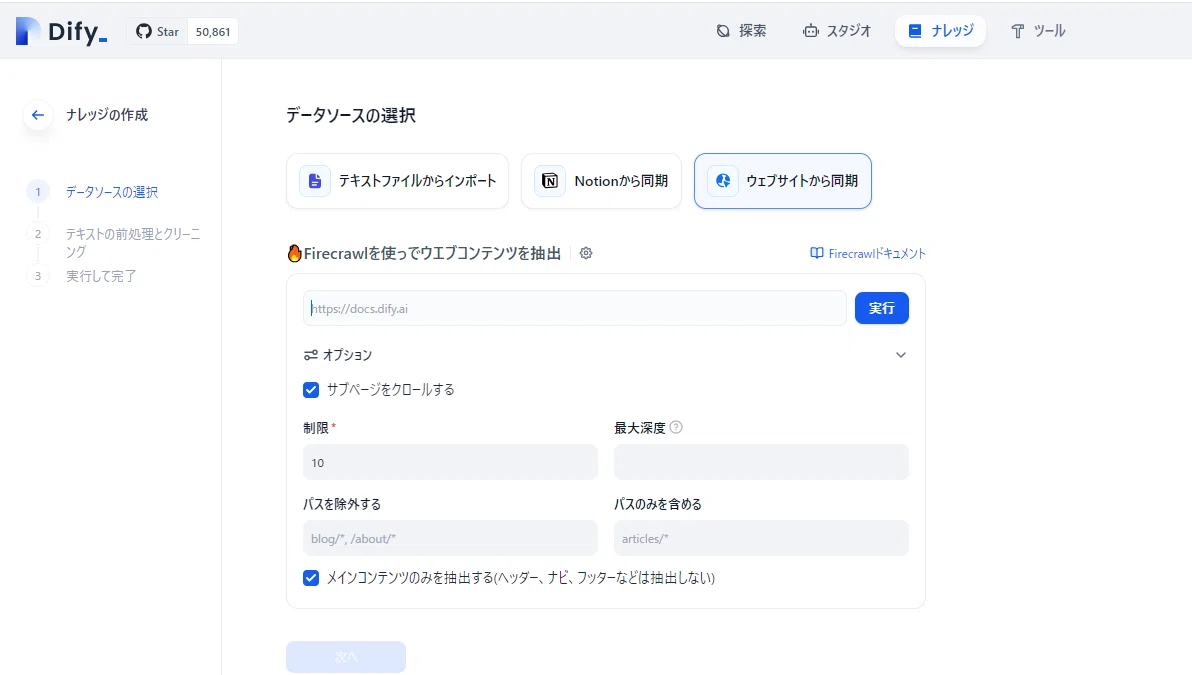Click the パスを除外する label
This screenshot has height=675, width=1192.
(342, 504)
